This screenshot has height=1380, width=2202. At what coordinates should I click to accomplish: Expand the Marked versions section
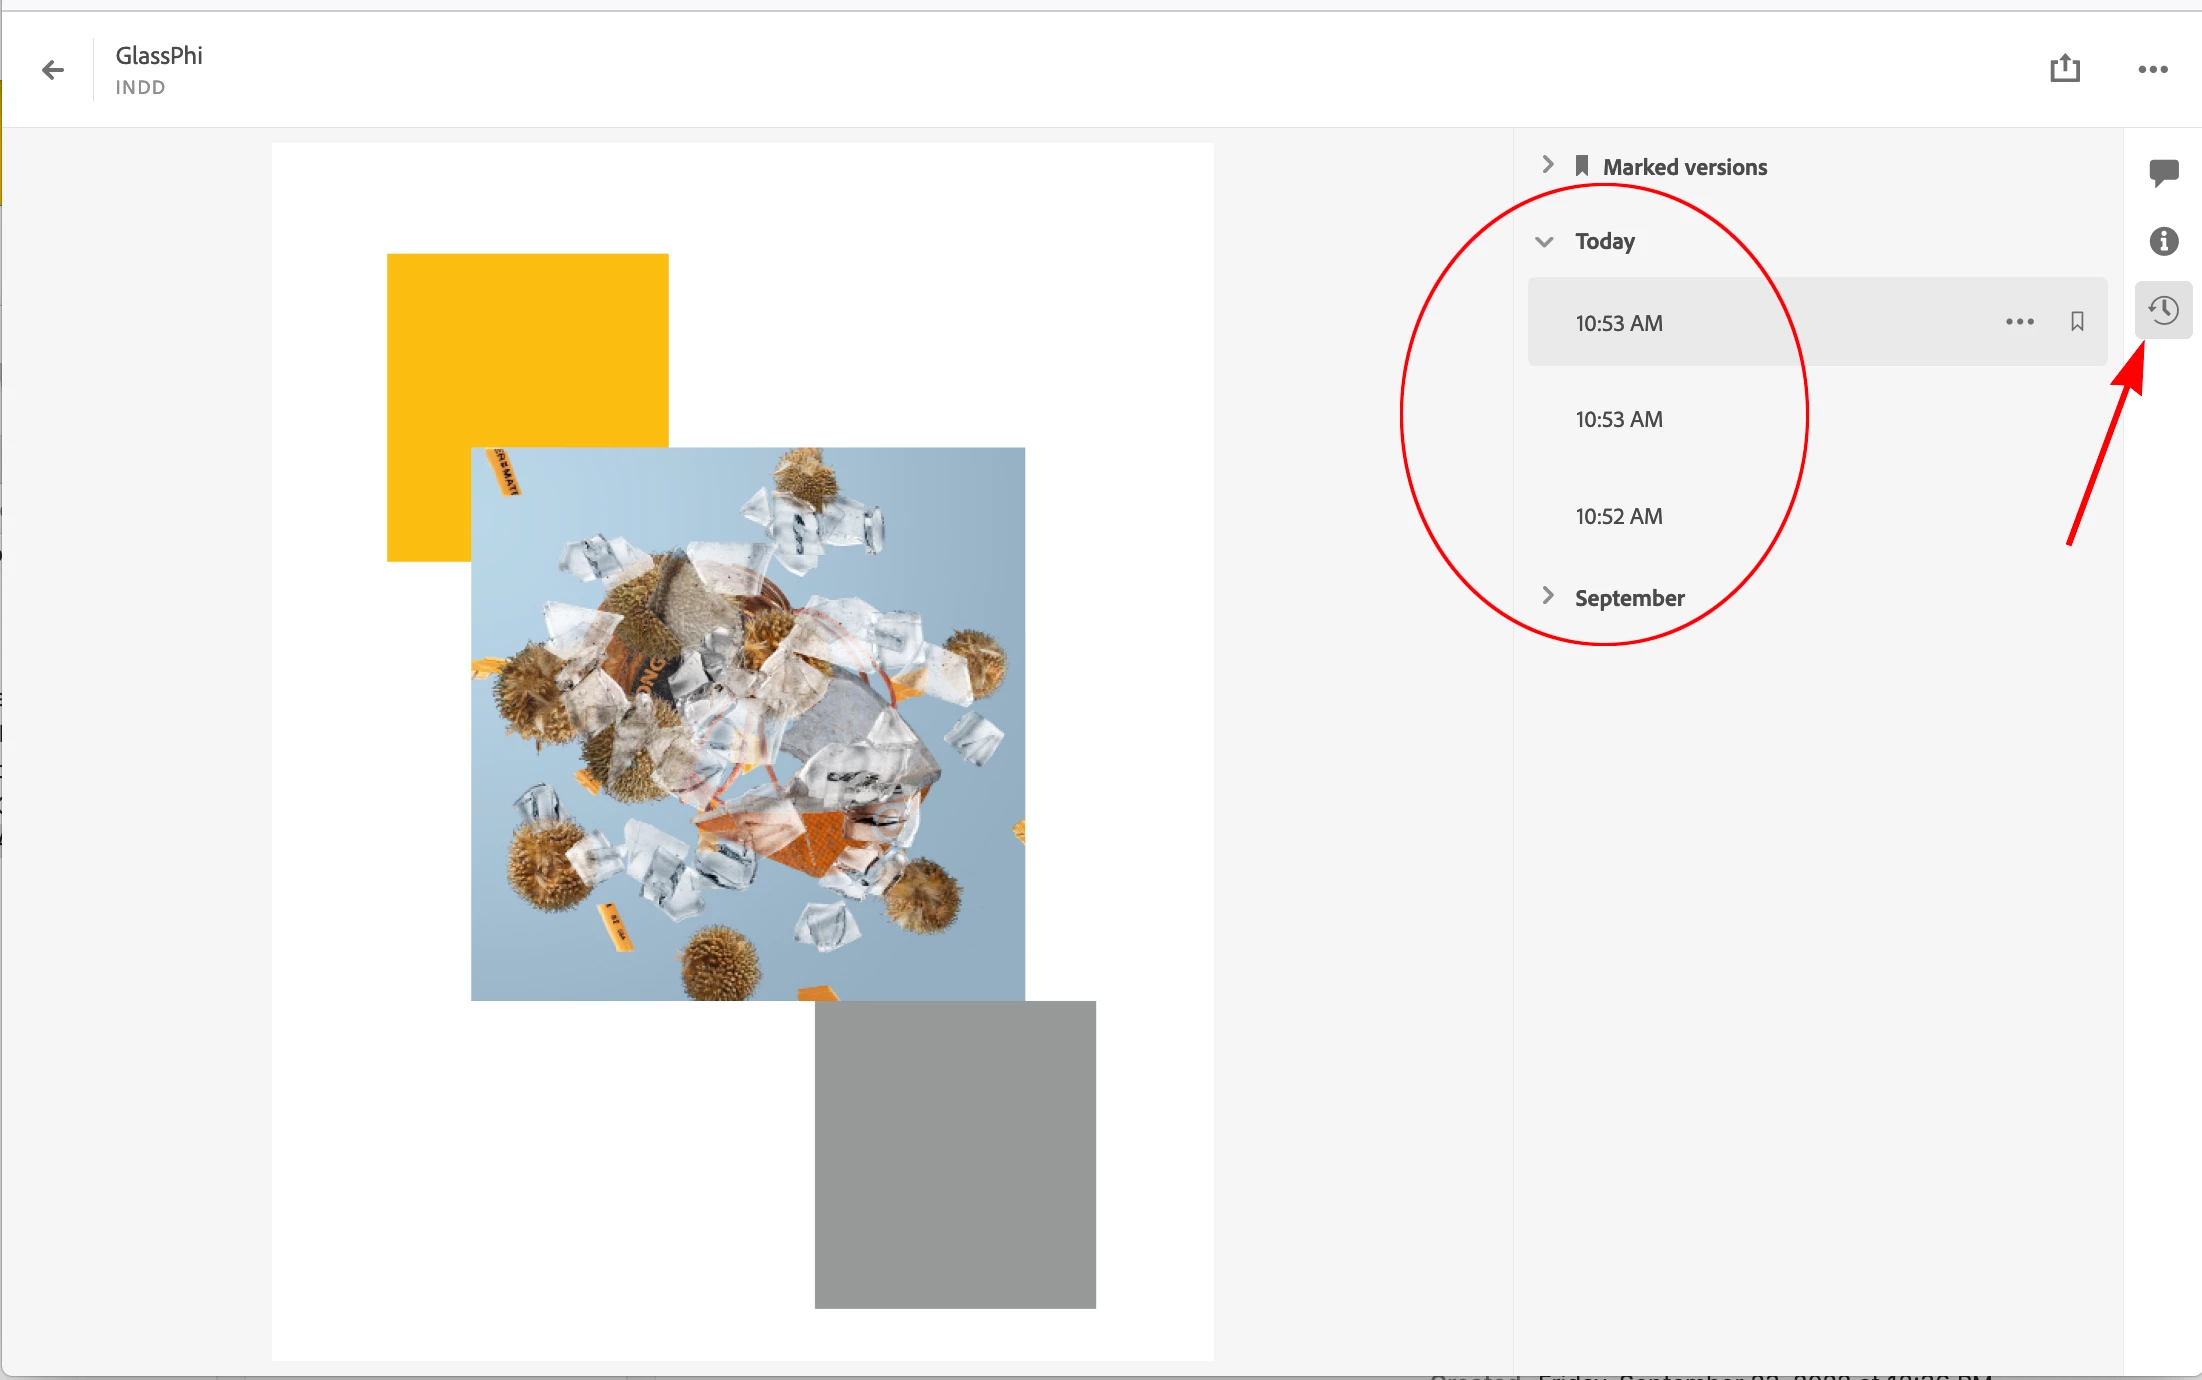click(x=1547, y=165)
